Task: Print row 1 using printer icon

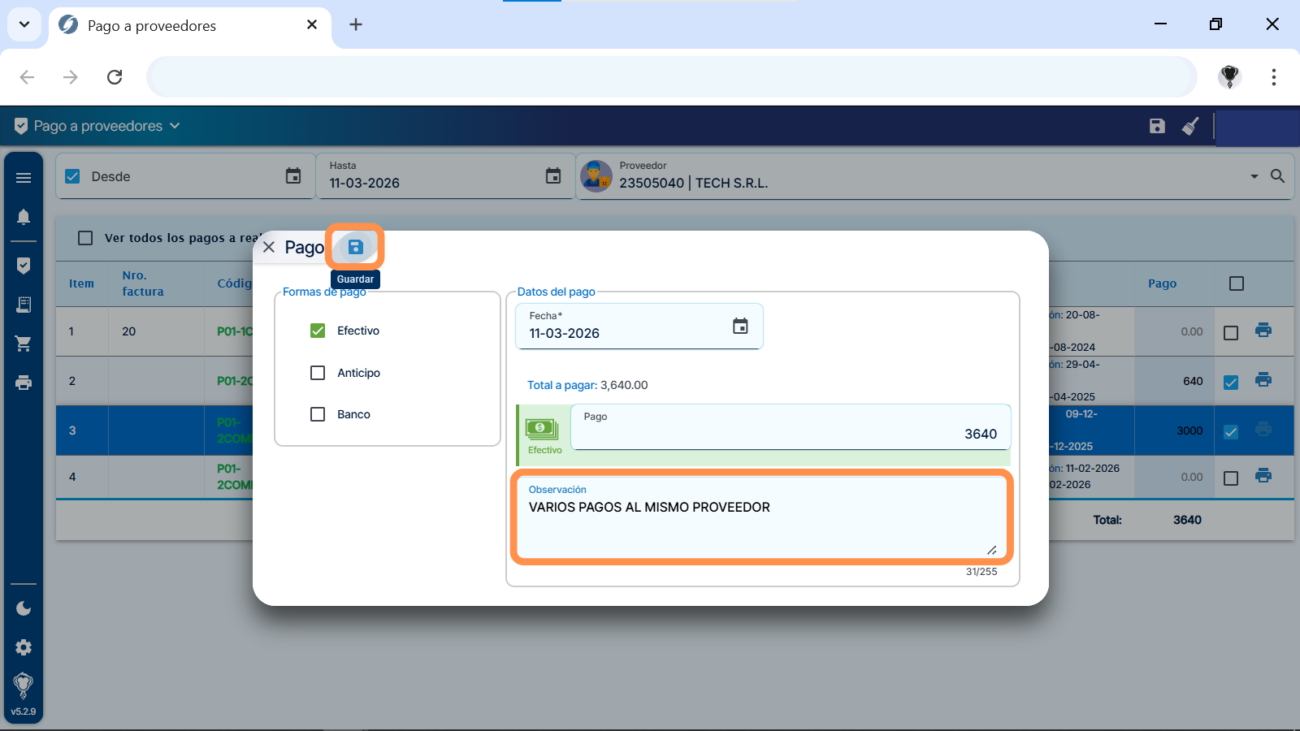Action: (1263, 330)
